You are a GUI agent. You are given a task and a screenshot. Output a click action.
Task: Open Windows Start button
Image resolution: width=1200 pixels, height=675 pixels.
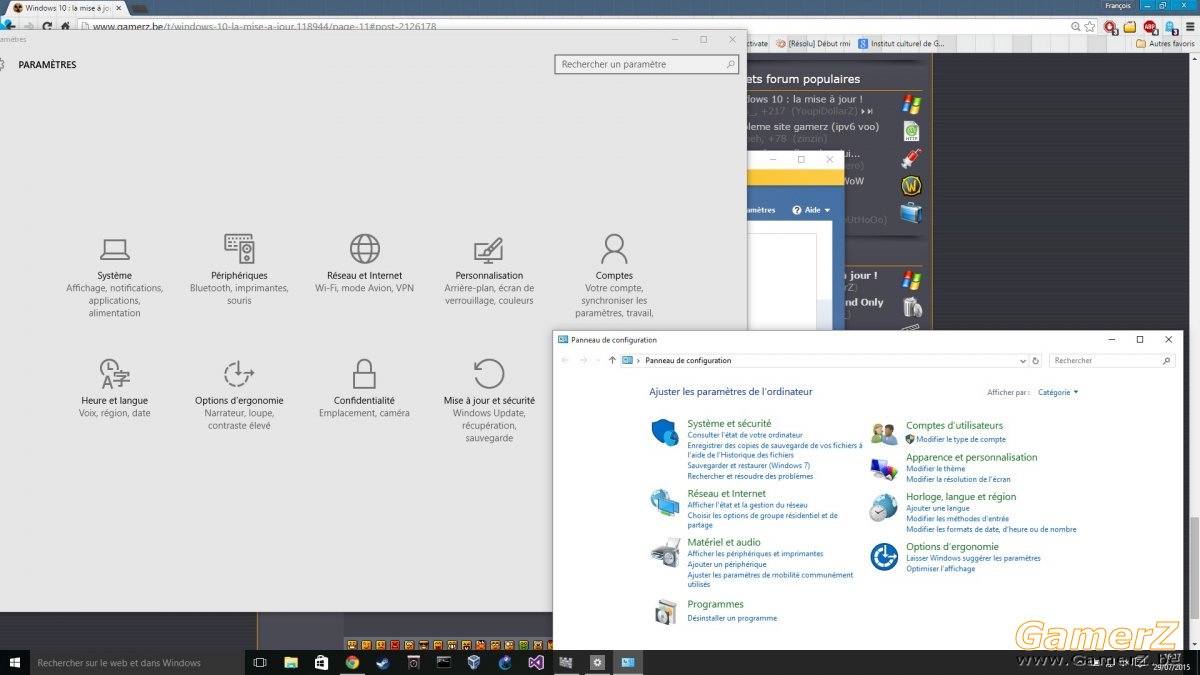pyautogui.click(x=15, y=662)
